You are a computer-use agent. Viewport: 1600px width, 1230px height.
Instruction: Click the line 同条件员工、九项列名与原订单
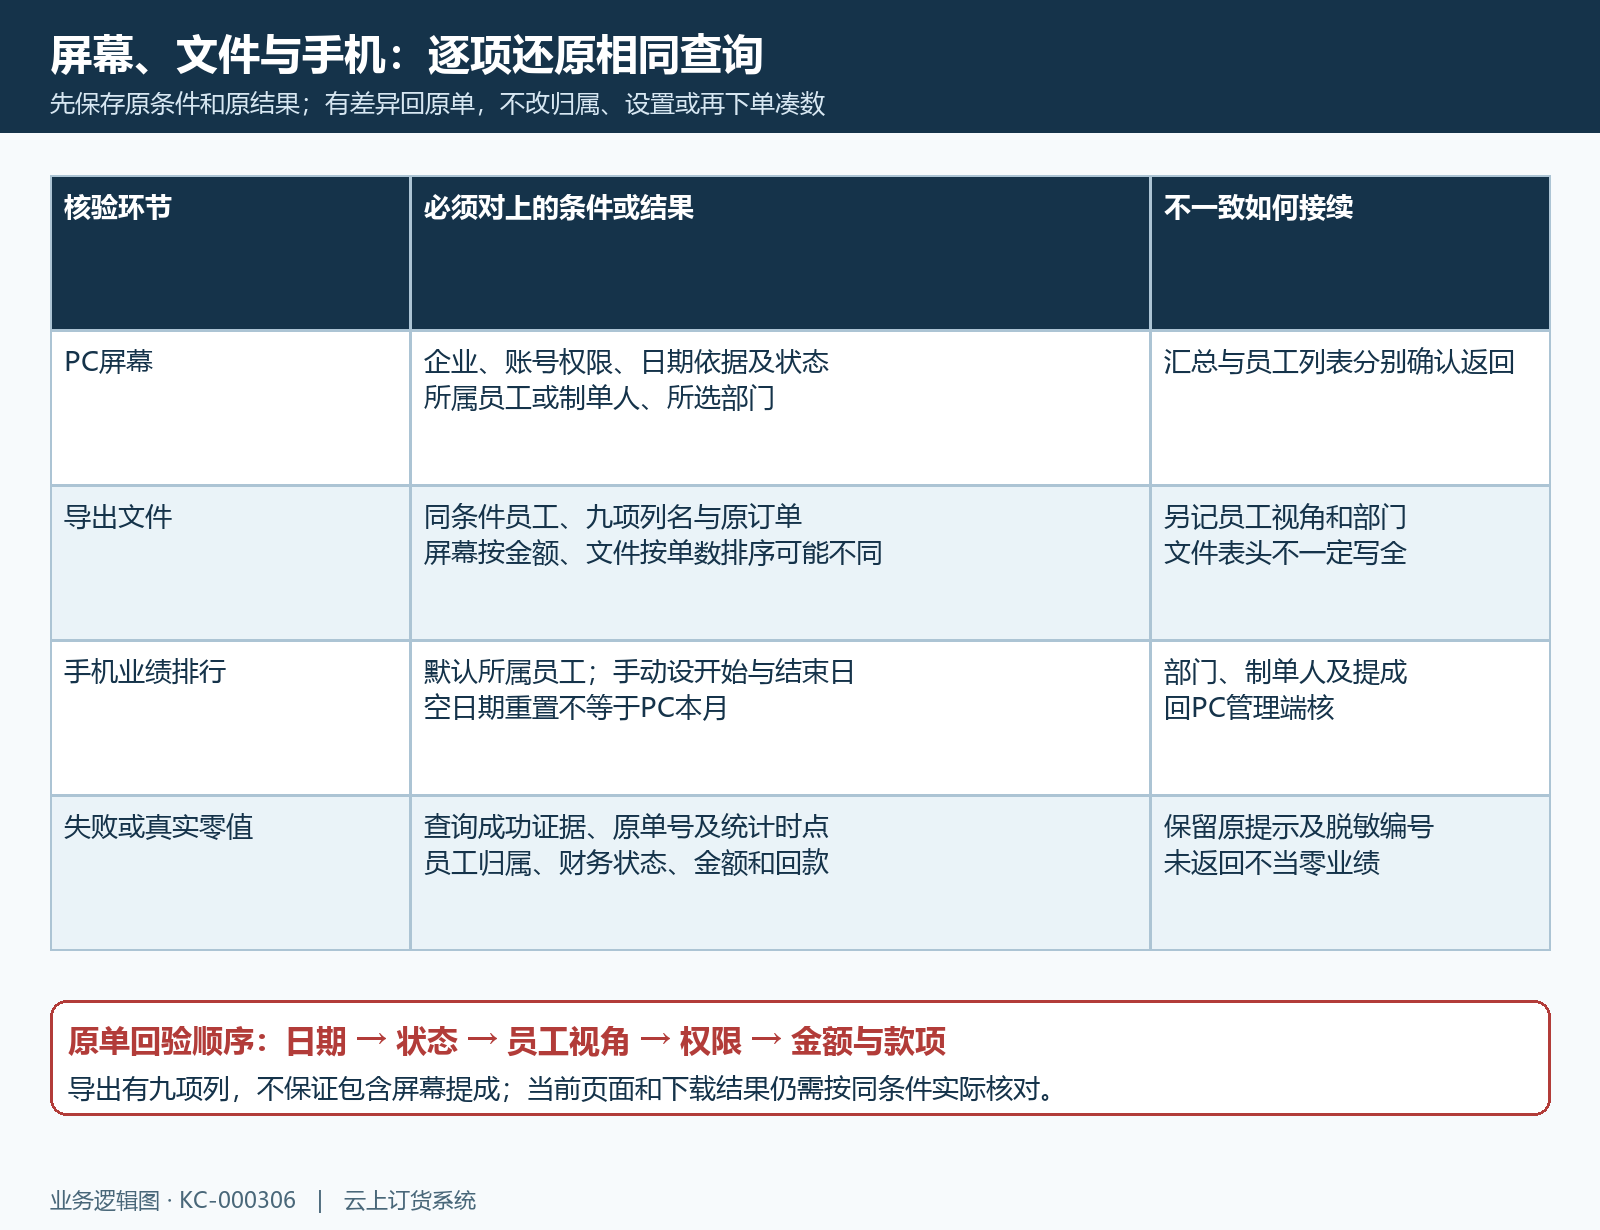pyautogui.click(x=613, y=517)
